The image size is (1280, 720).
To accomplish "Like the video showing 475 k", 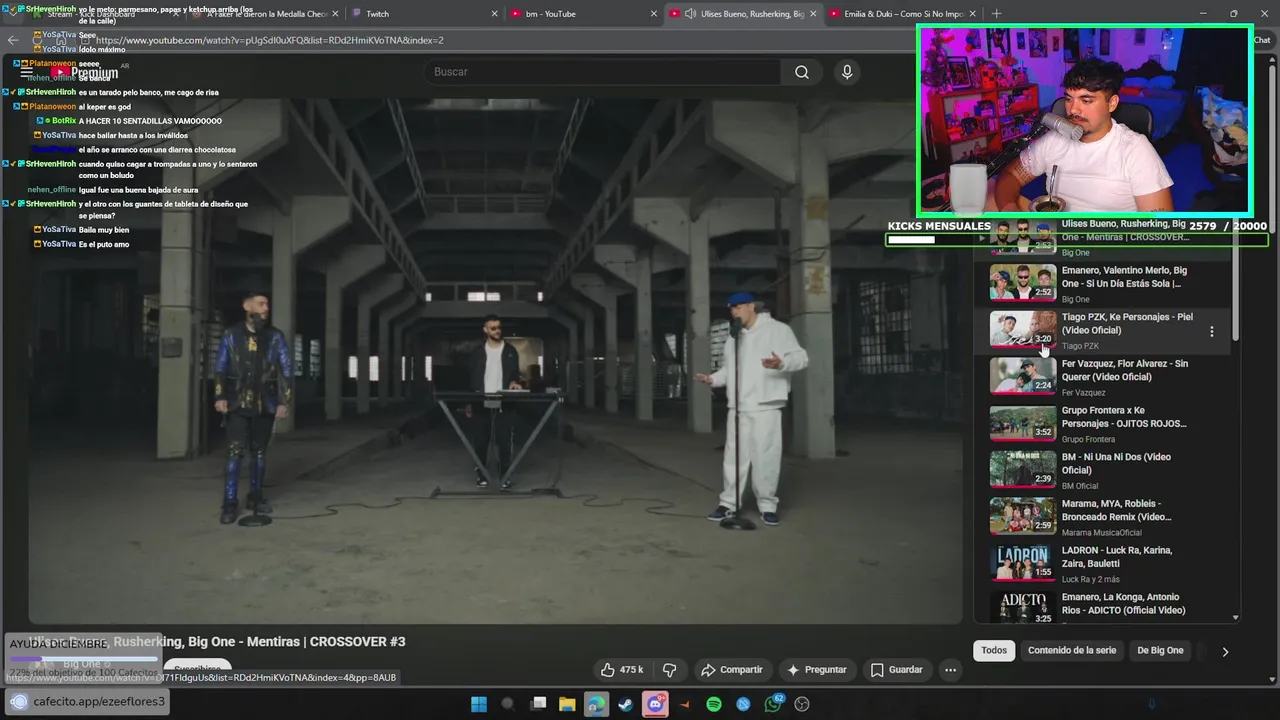I will pyautogui.click(x=621, y=670).
